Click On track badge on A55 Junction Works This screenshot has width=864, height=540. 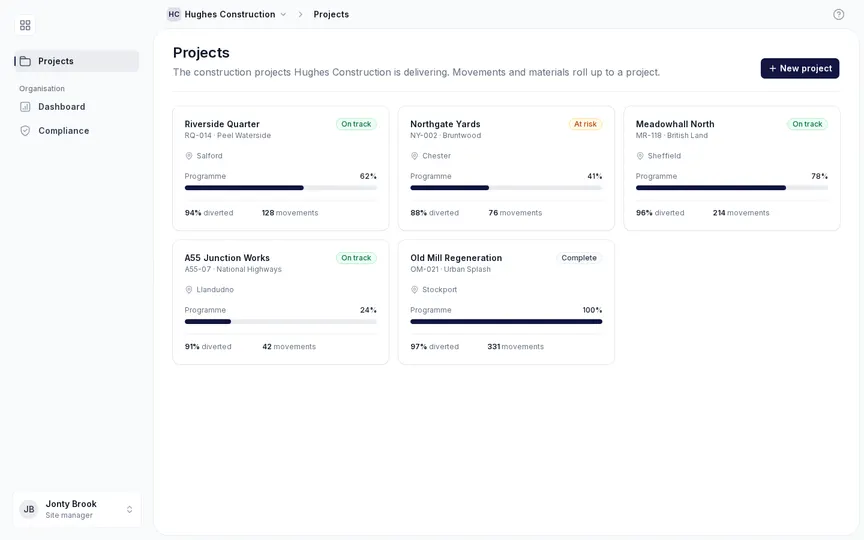tap(356, 258)
